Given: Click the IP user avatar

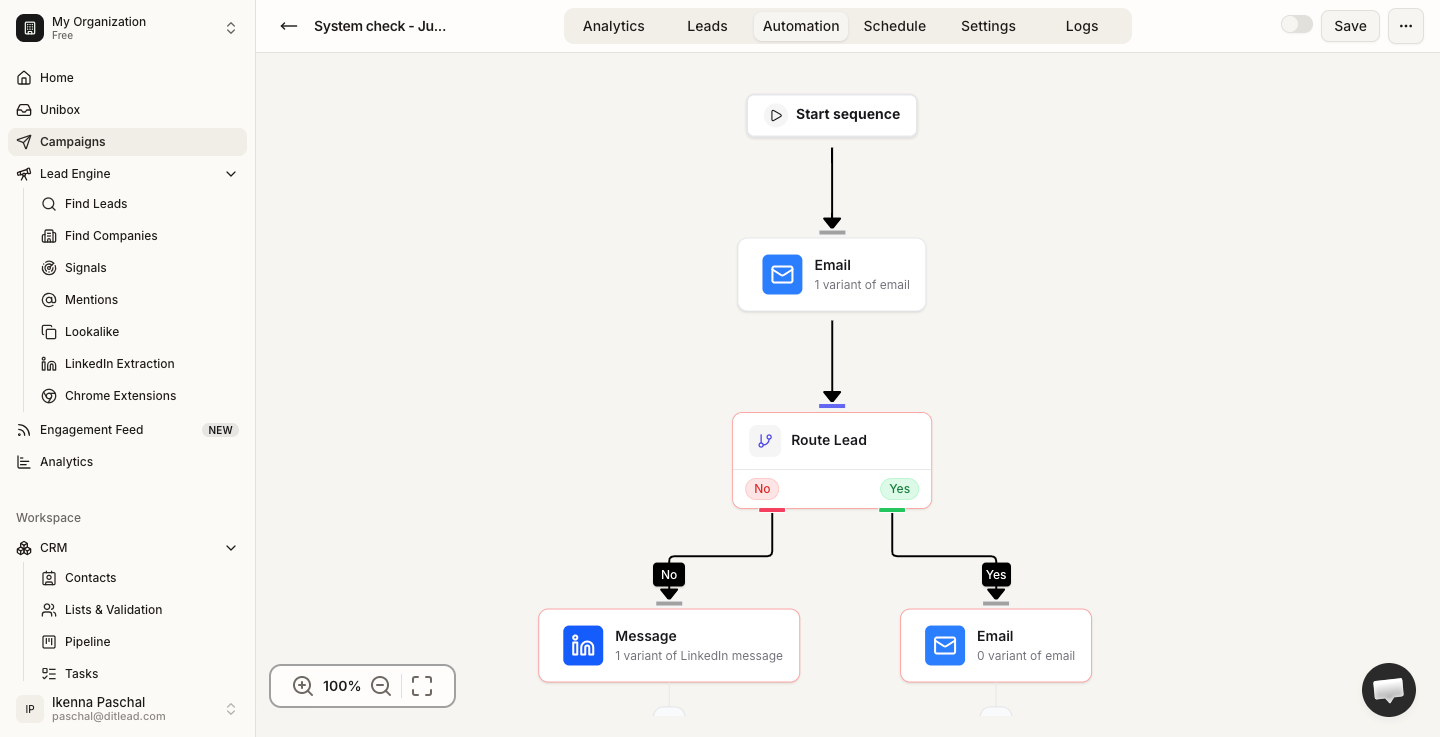Looking at the screenshot, I should pyautogui.click(x=30, y=709).
